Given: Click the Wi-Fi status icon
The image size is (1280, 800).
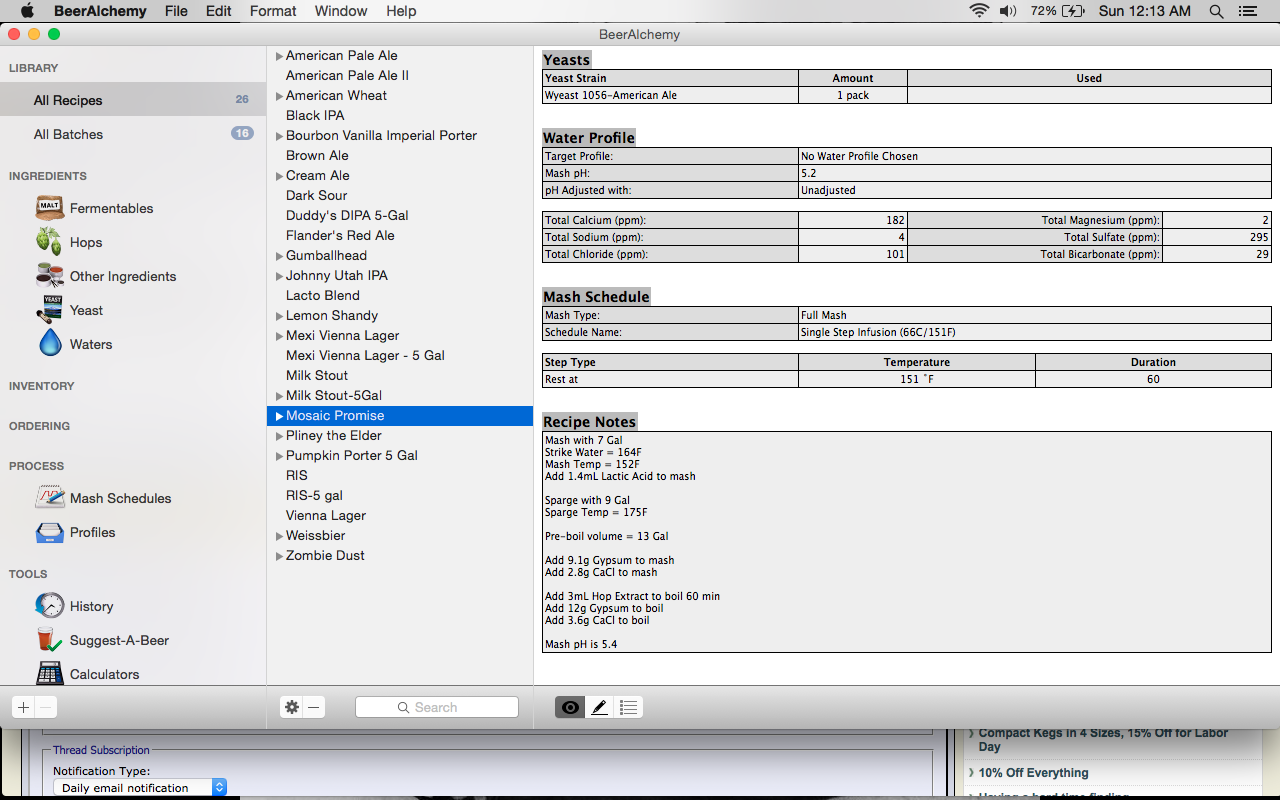Looking at the screenshot, I should pyautogui.click(x=979, y=11).
